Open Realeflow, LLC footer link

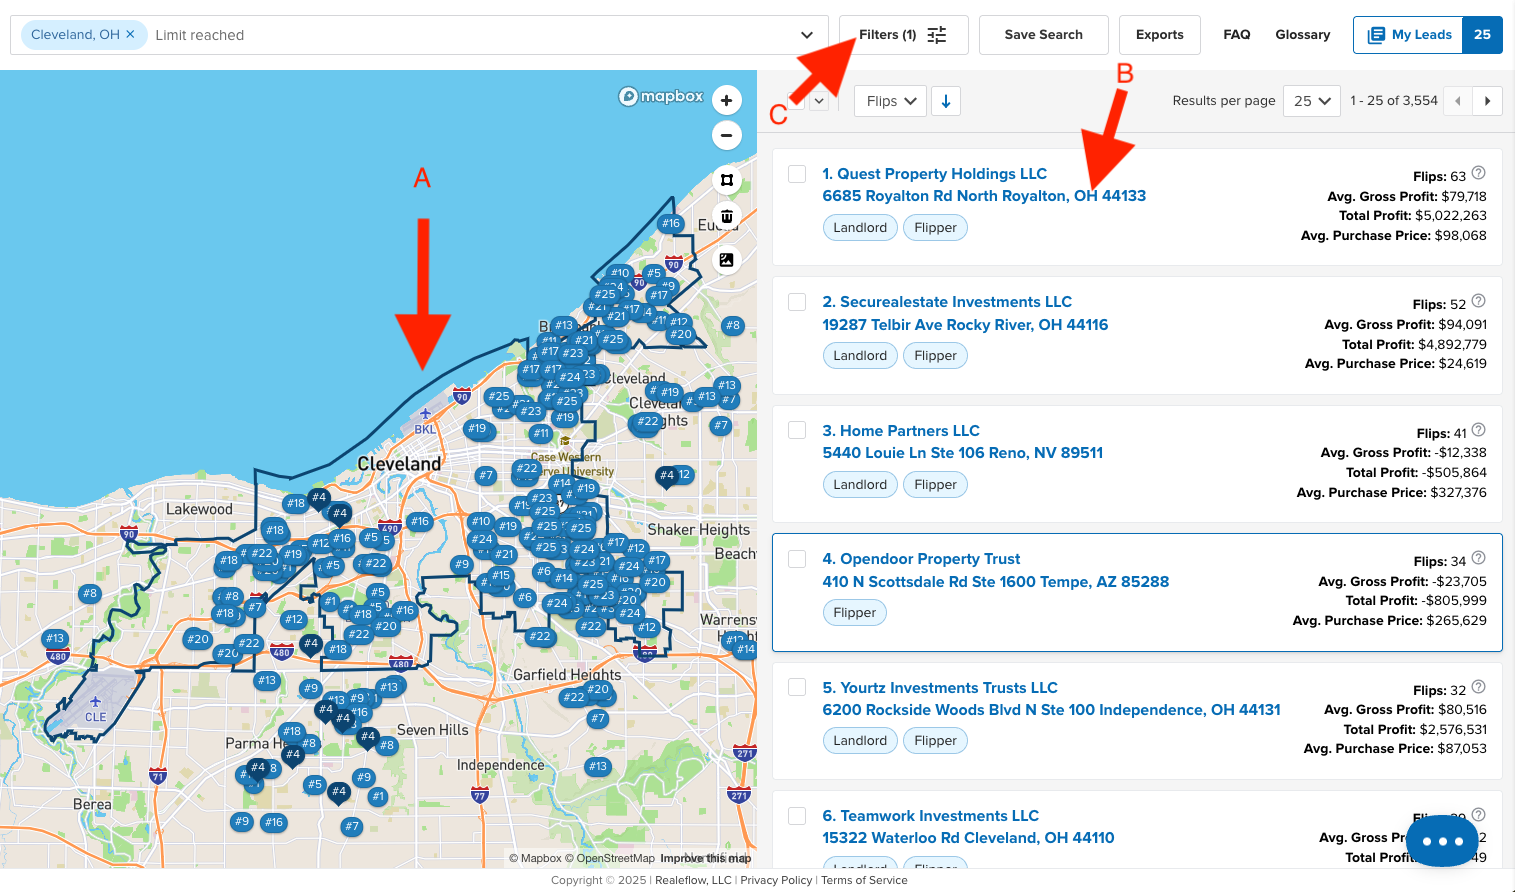coord(693,880)
